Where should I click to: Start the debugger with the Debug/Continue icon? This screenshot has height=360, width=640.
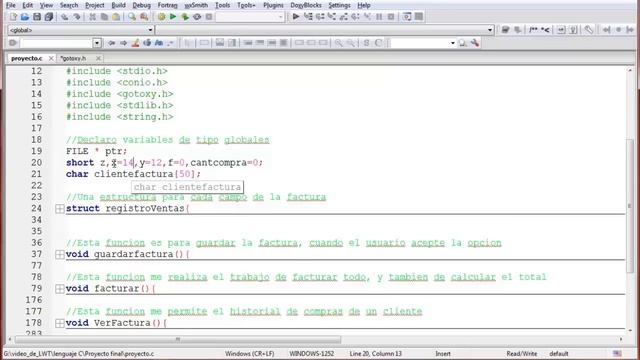(x=296, y=17)
